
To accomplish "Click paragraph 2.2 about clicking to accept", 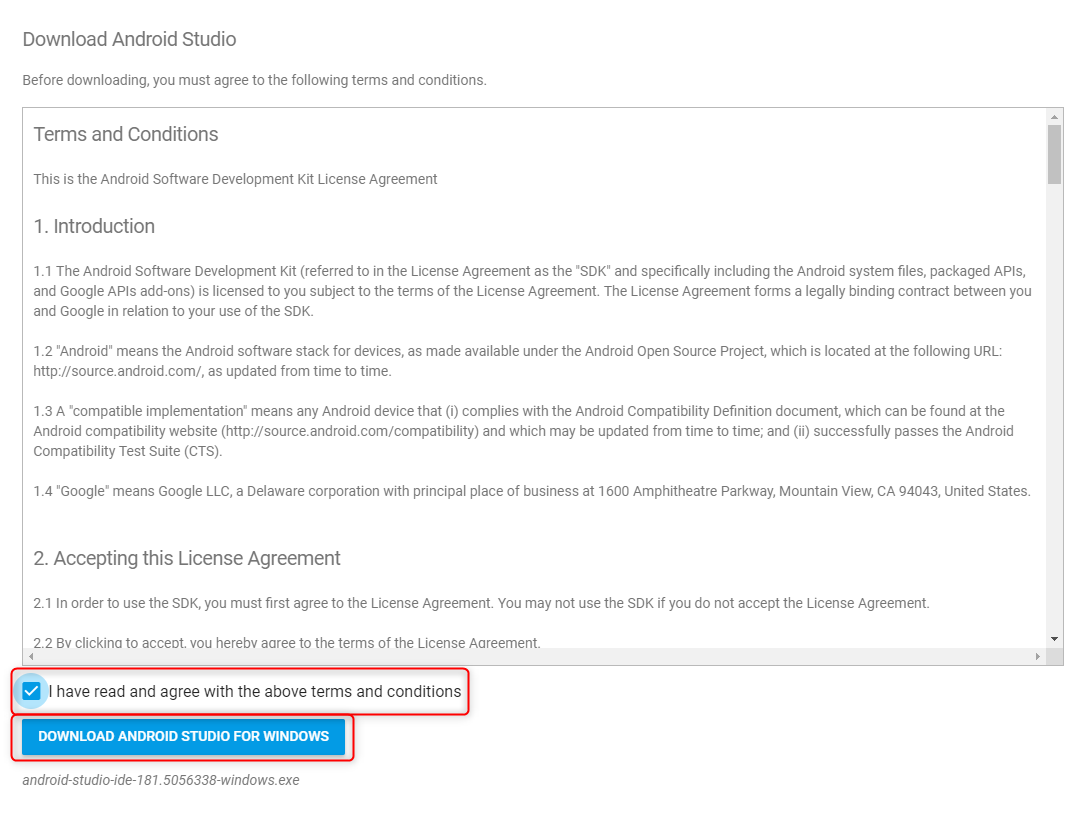I will 287,642.
